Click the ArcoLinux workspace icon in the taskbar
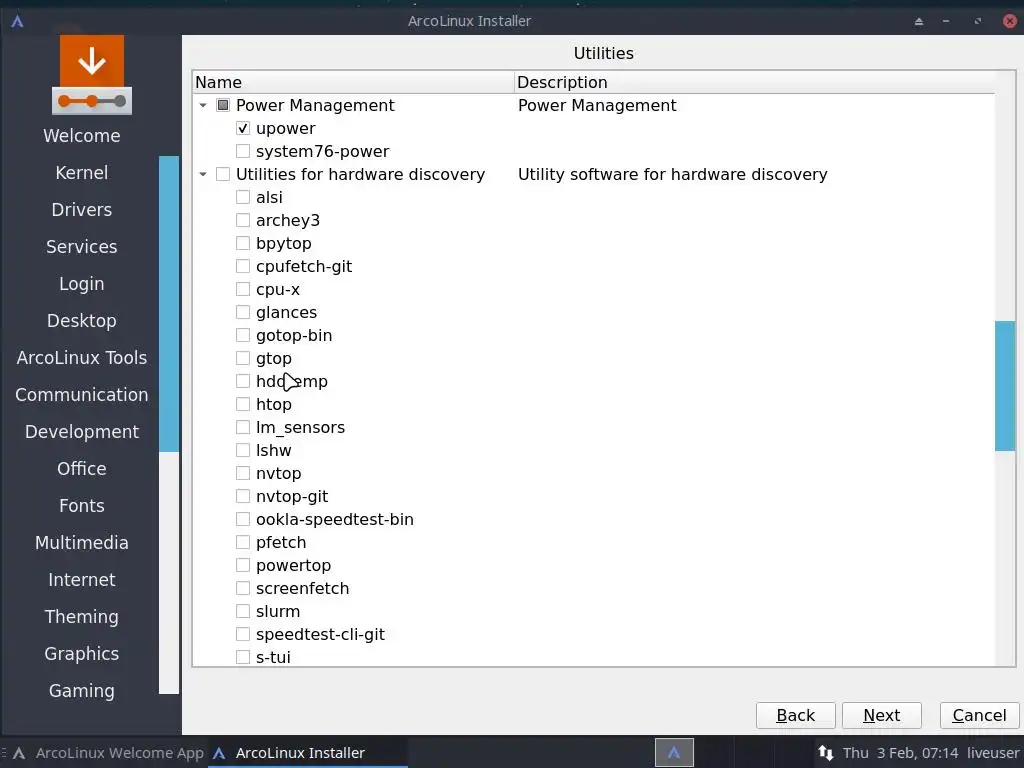This screenshot has width=1024, height=768. point(674,753)
